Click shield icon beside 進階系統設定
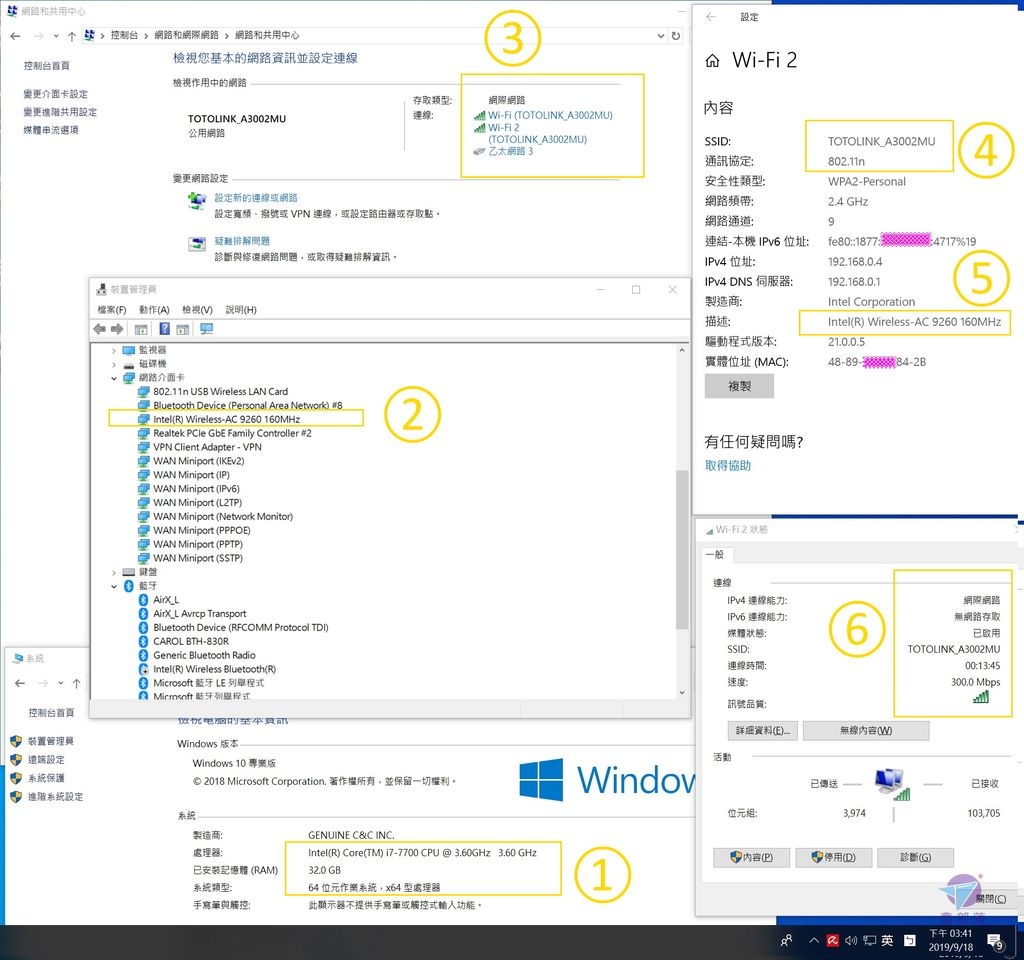1024x960 pixels. click(16, 797)
